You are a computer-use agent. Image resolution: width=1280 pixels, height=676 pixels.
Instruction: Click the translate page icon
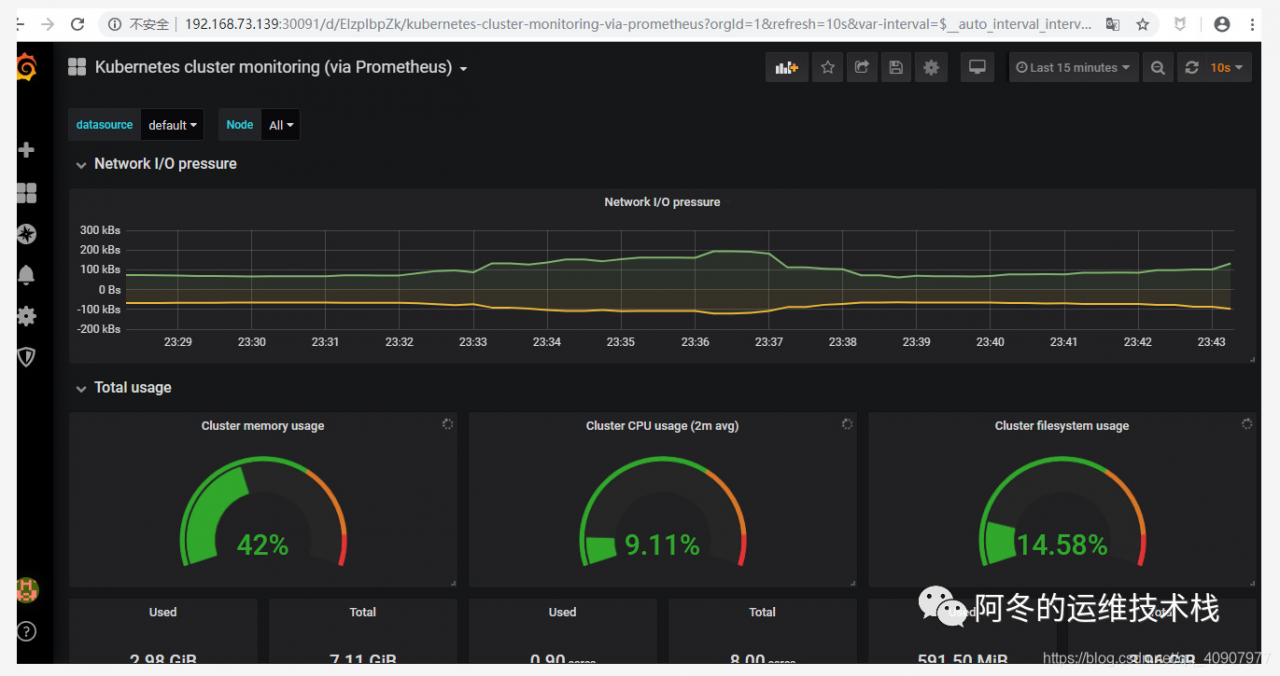click(1113, 24)
